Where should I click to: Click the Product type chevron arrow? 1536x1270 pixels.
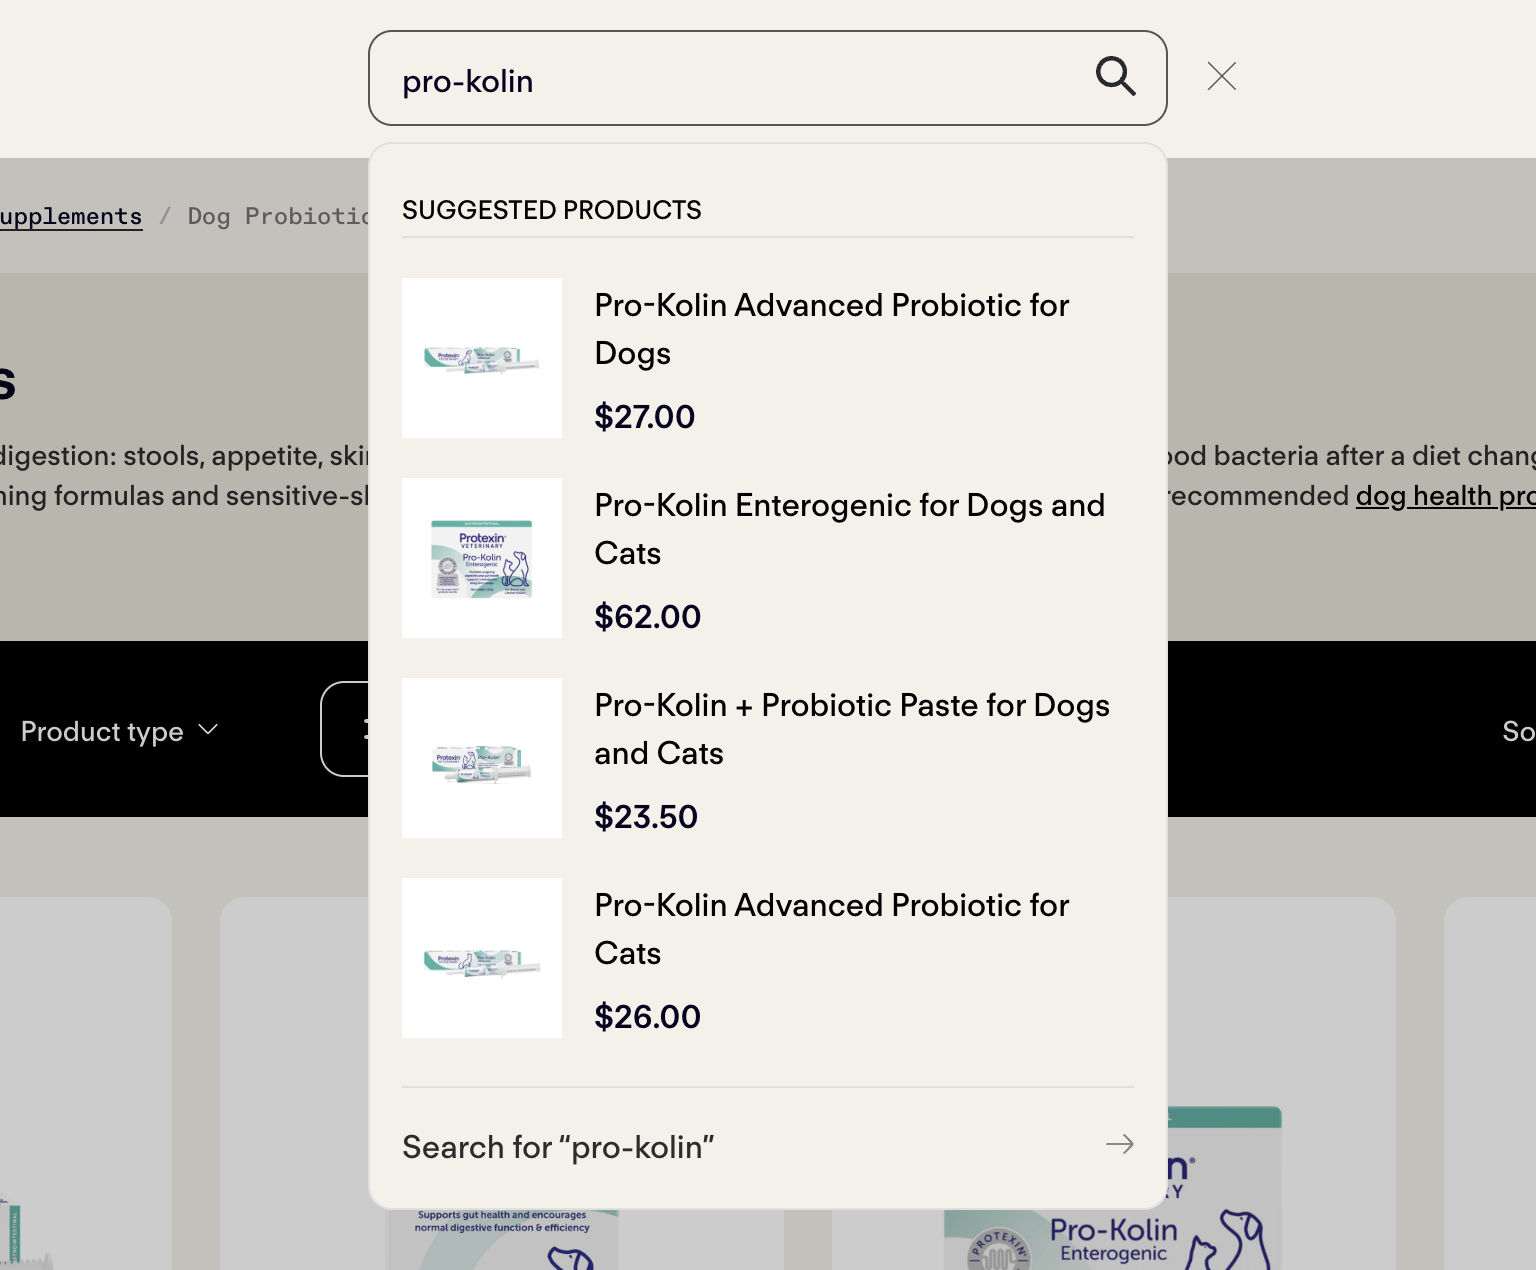point(208,730)
